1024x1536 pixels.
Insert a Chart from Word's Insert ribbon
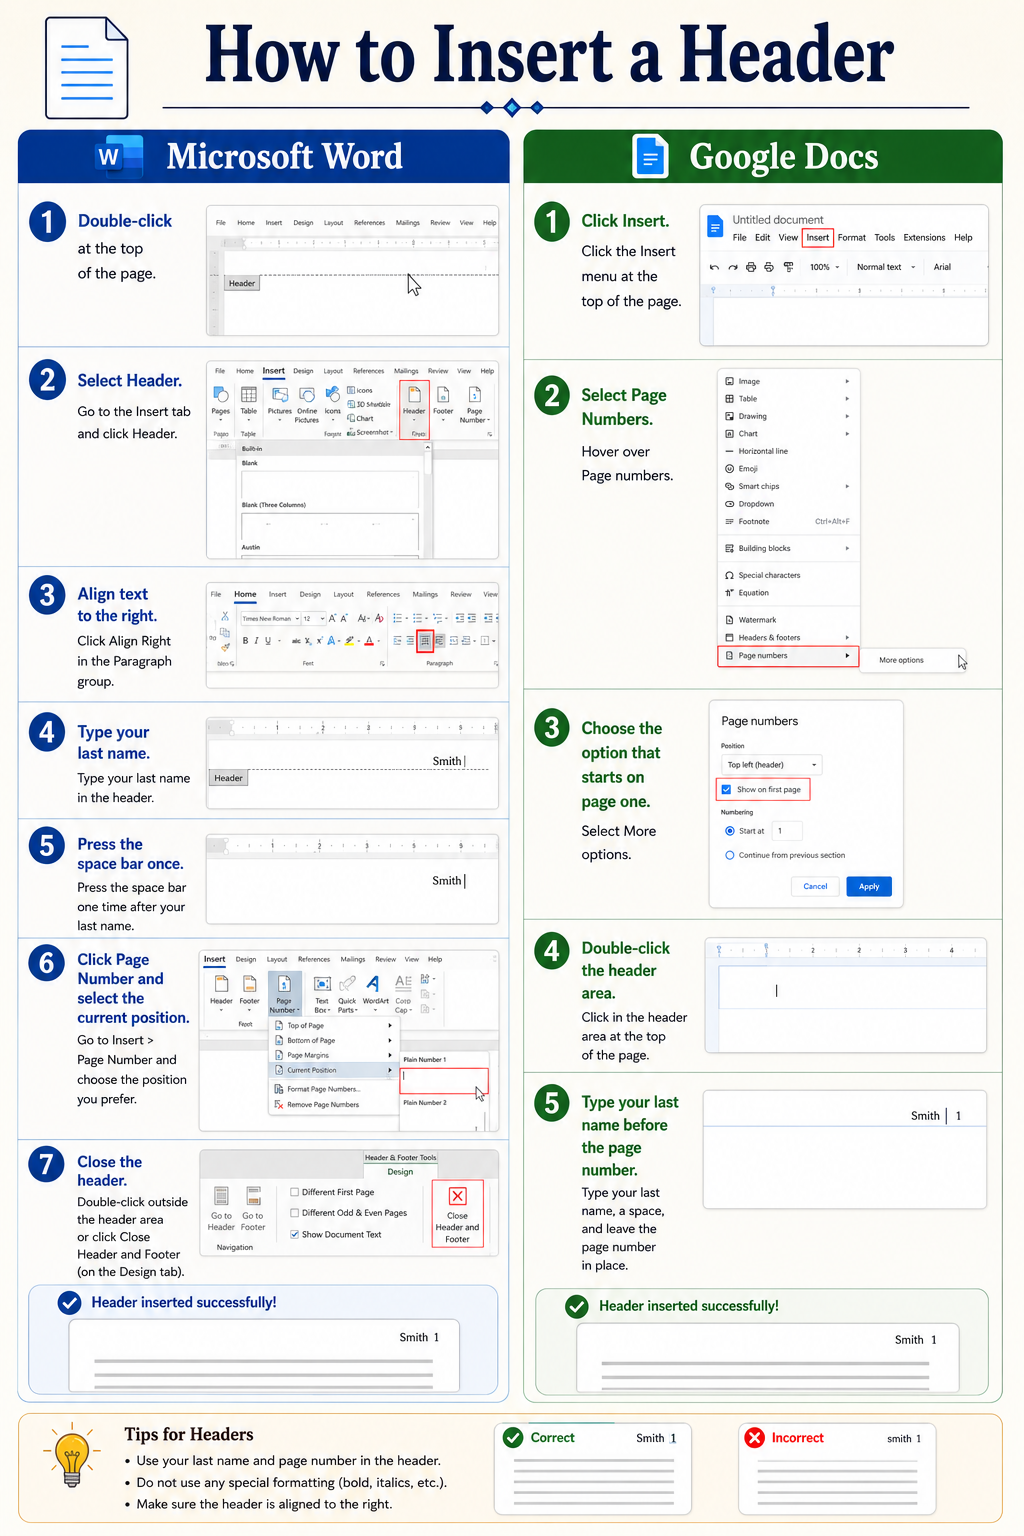361,418
